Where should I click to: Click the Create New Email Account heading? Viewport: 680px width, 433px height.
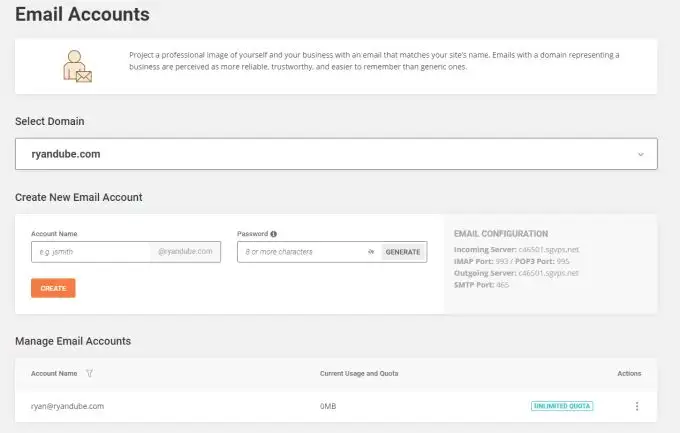click(x=78, y=197)
